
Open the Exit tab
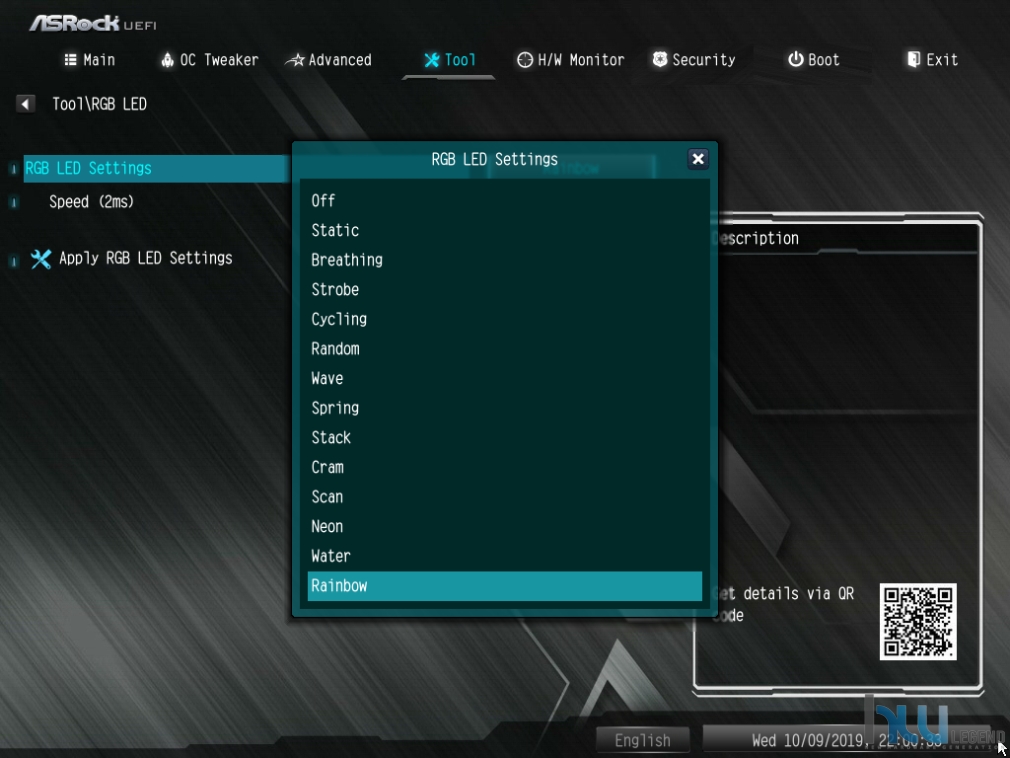932,60
